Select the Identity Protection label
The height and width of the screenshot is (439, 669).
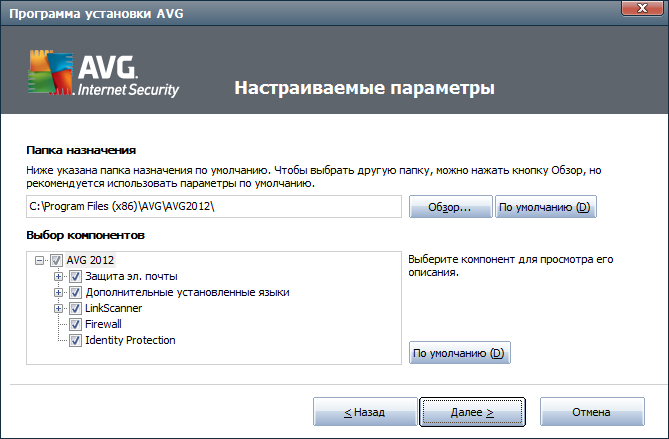130,340
